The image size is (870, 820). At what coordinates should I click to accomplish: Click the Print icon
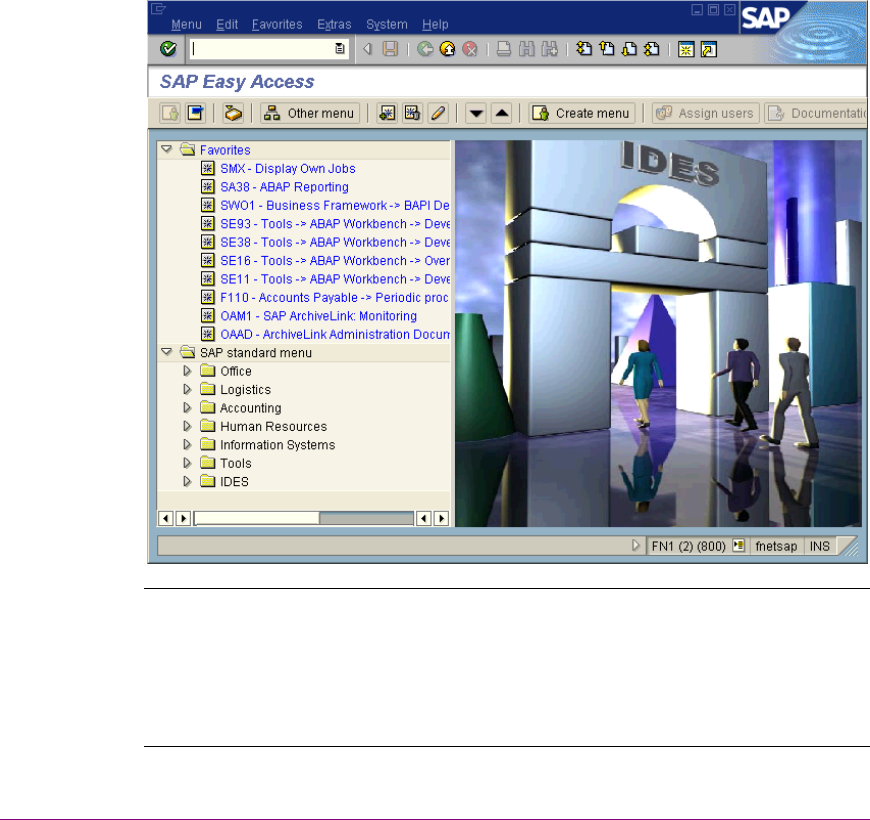[x=504, y=49]
